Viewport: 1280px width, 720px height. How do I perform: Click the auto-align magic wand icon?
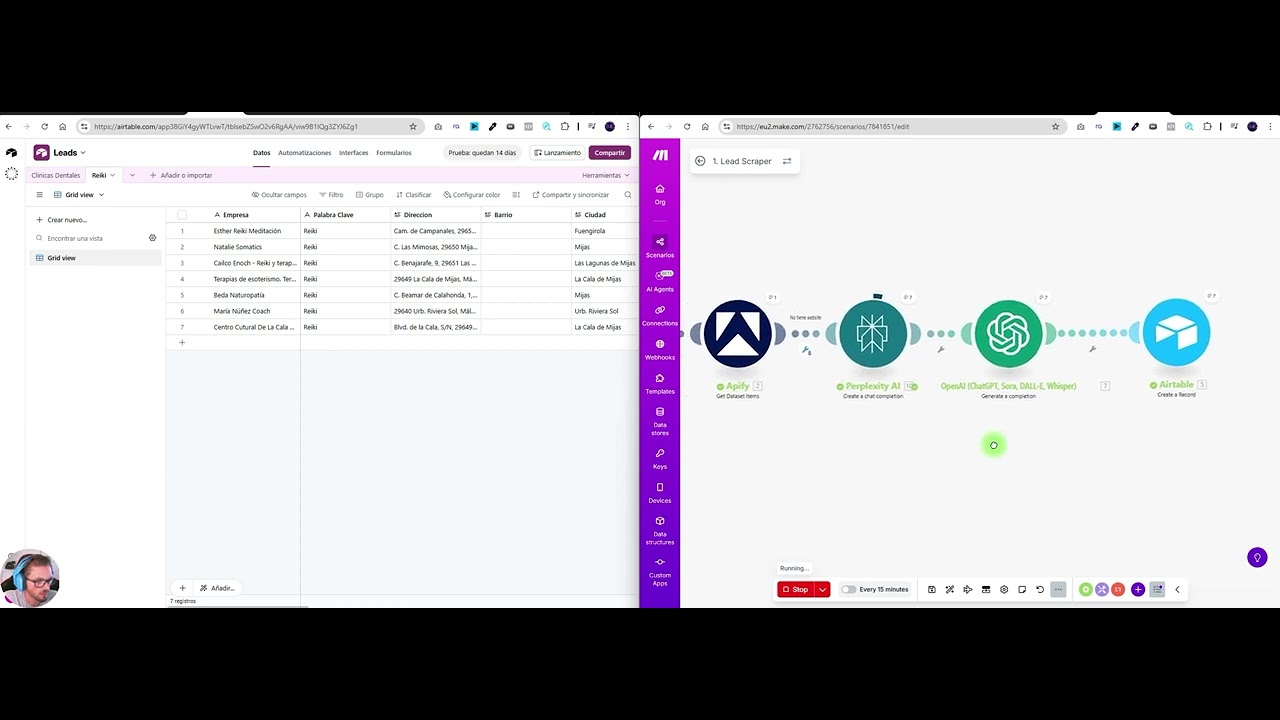(950, 589)
